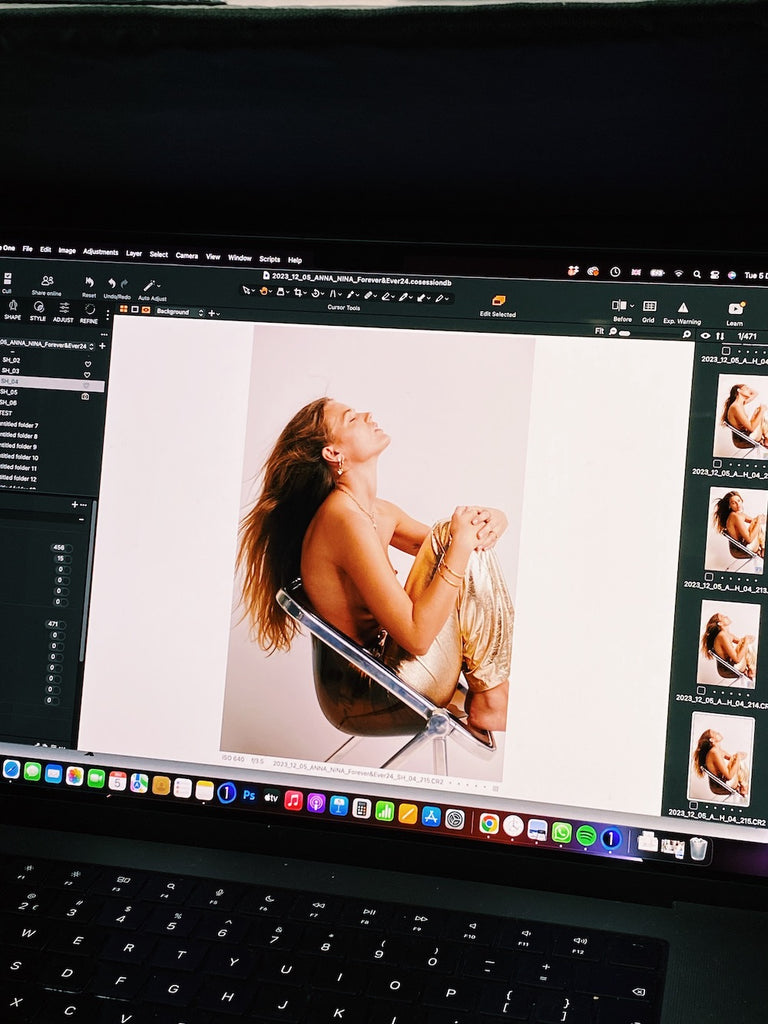The width and height of the screenshot is (768, 1024).
Task: Click the orange Edit Selected icon
Action: coord(498,300)
